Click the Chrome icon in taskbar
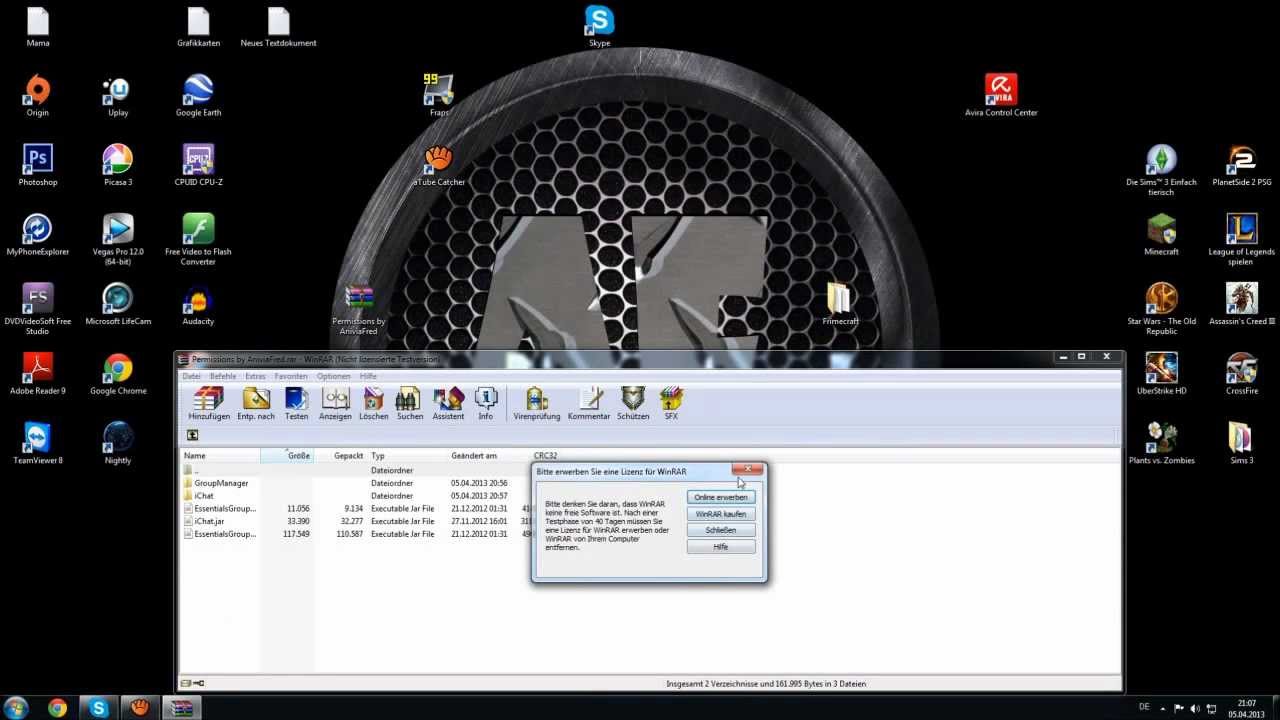 pos(57,708)
